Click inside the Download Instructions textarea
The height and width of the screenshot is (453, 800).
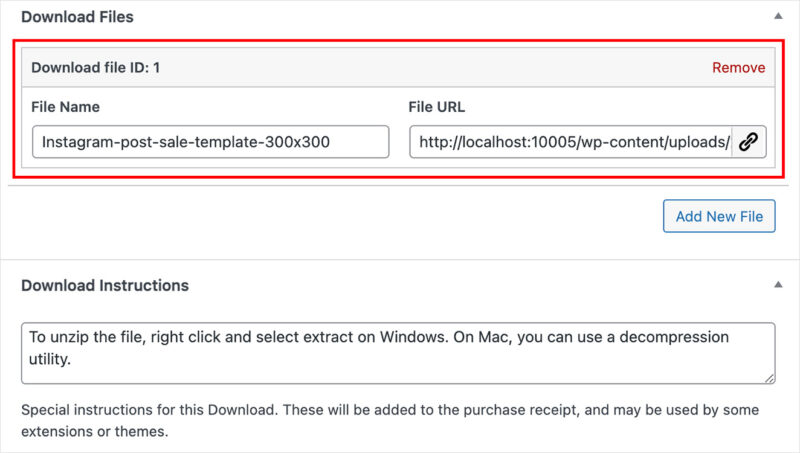click(x=398, y=353)
